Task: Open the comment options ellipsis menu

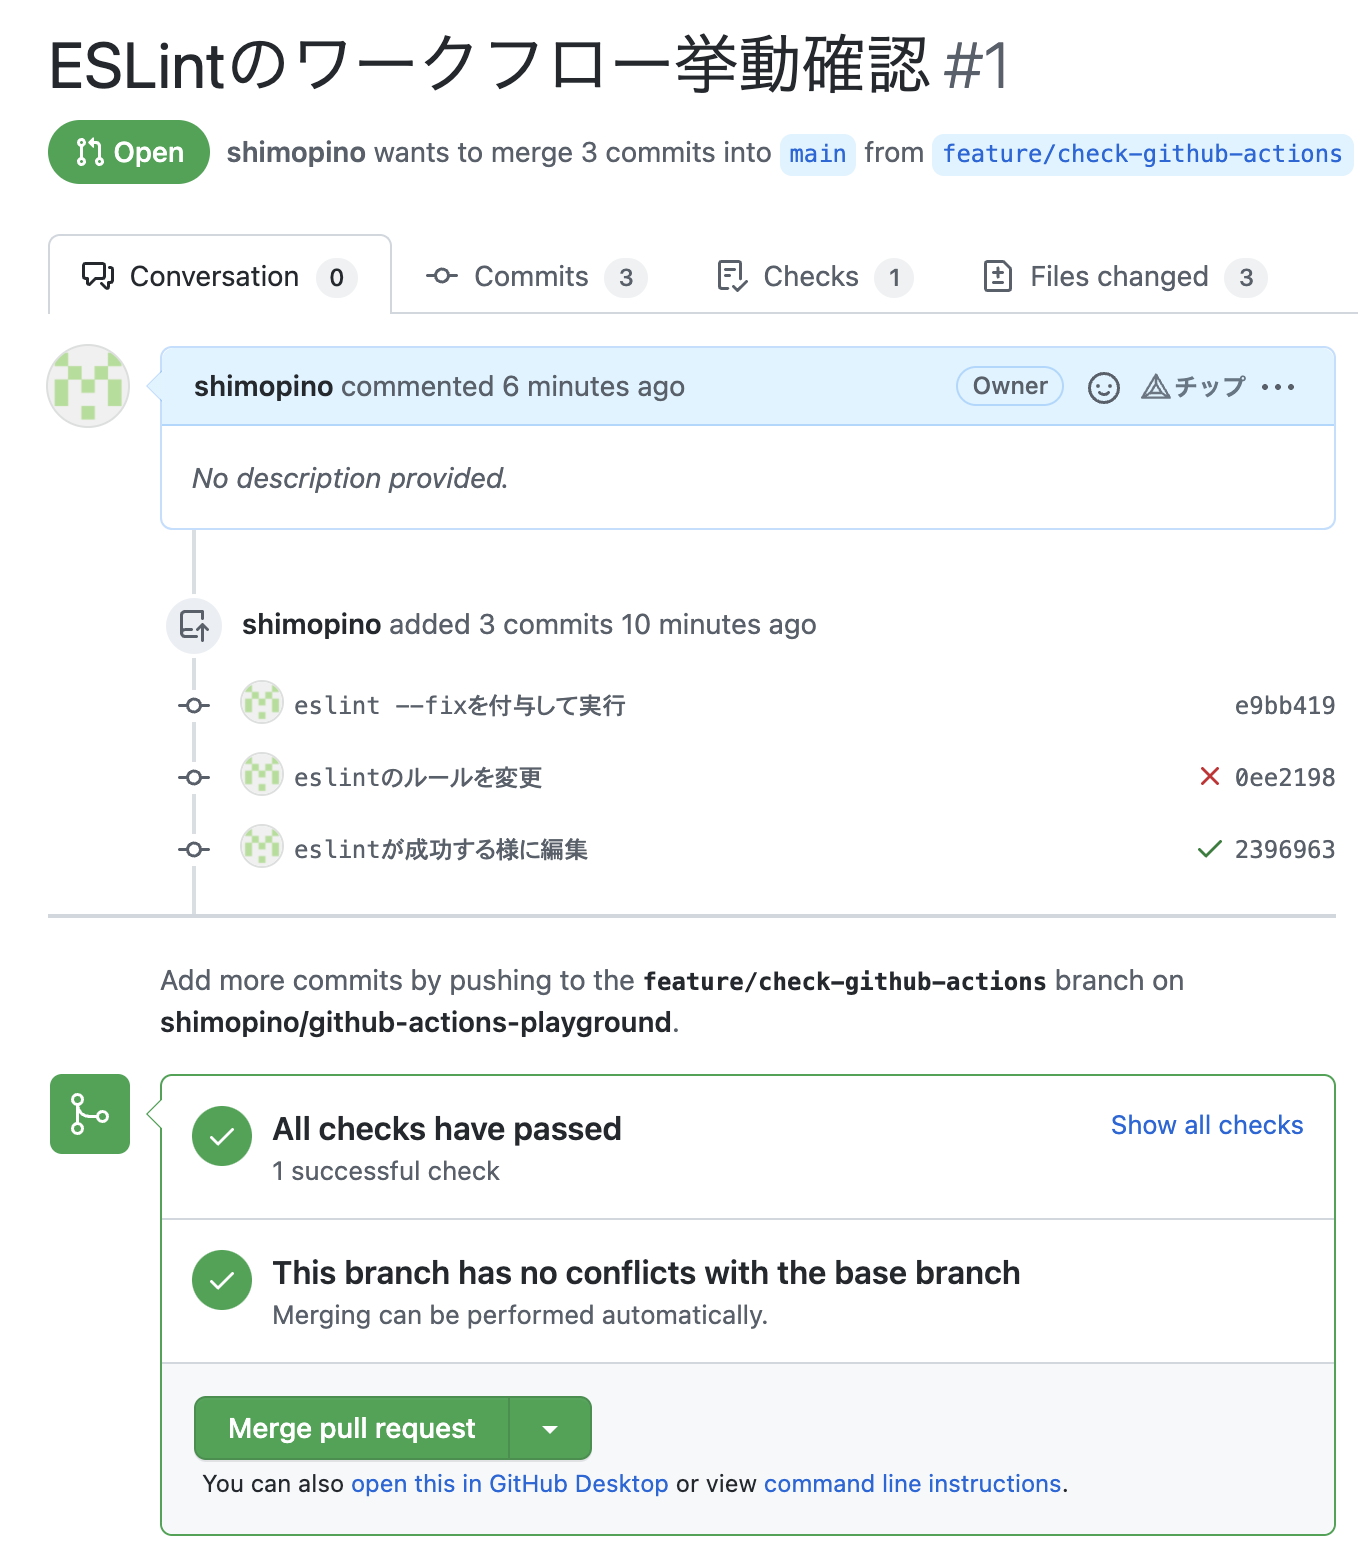Action: [x=1278, y=387]
